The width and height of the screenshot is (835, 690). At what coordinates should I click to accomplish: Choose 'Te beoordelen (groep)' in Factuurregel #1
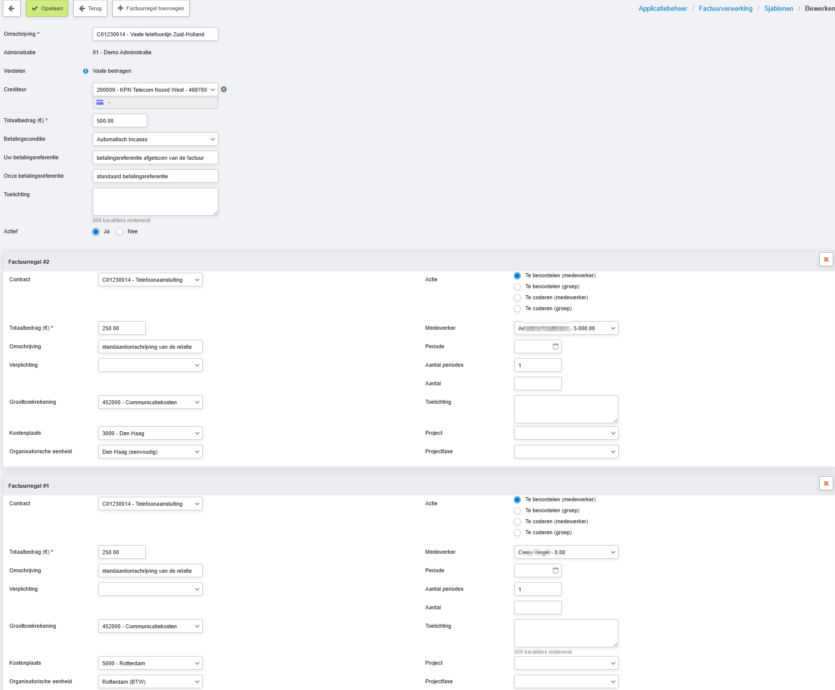click(517, 510)
